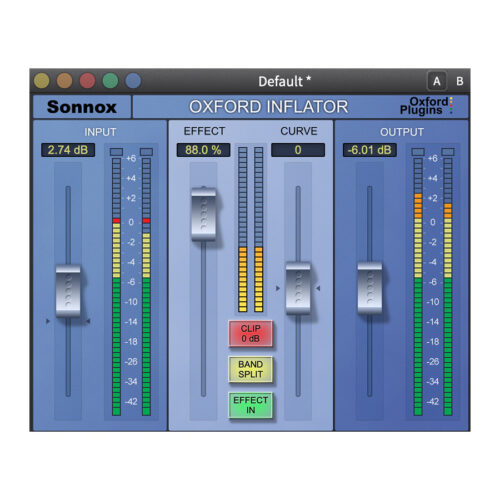Click the output left channel level meter
The height and width of the screenshot is (500, 500).
pyautogui.click(x=418, y=287)
